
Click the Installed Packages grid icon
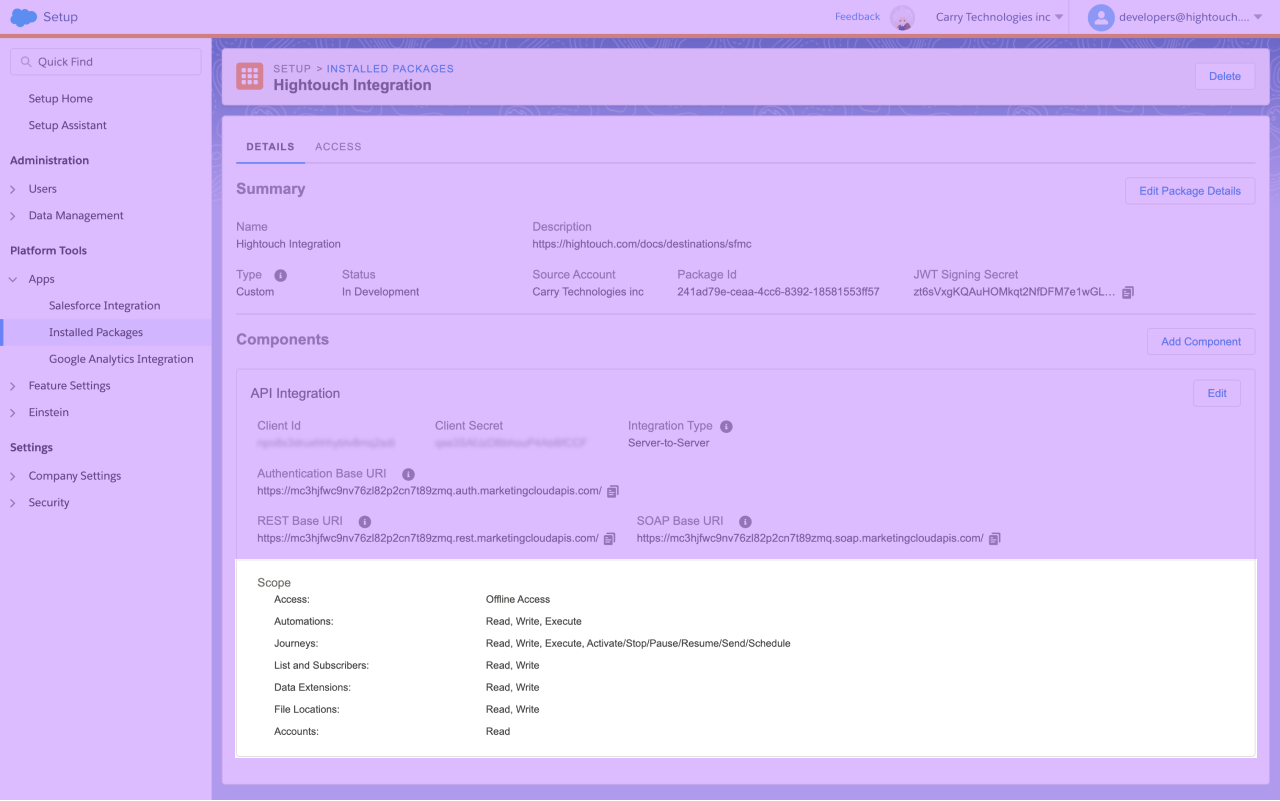(x=249, y=76)
